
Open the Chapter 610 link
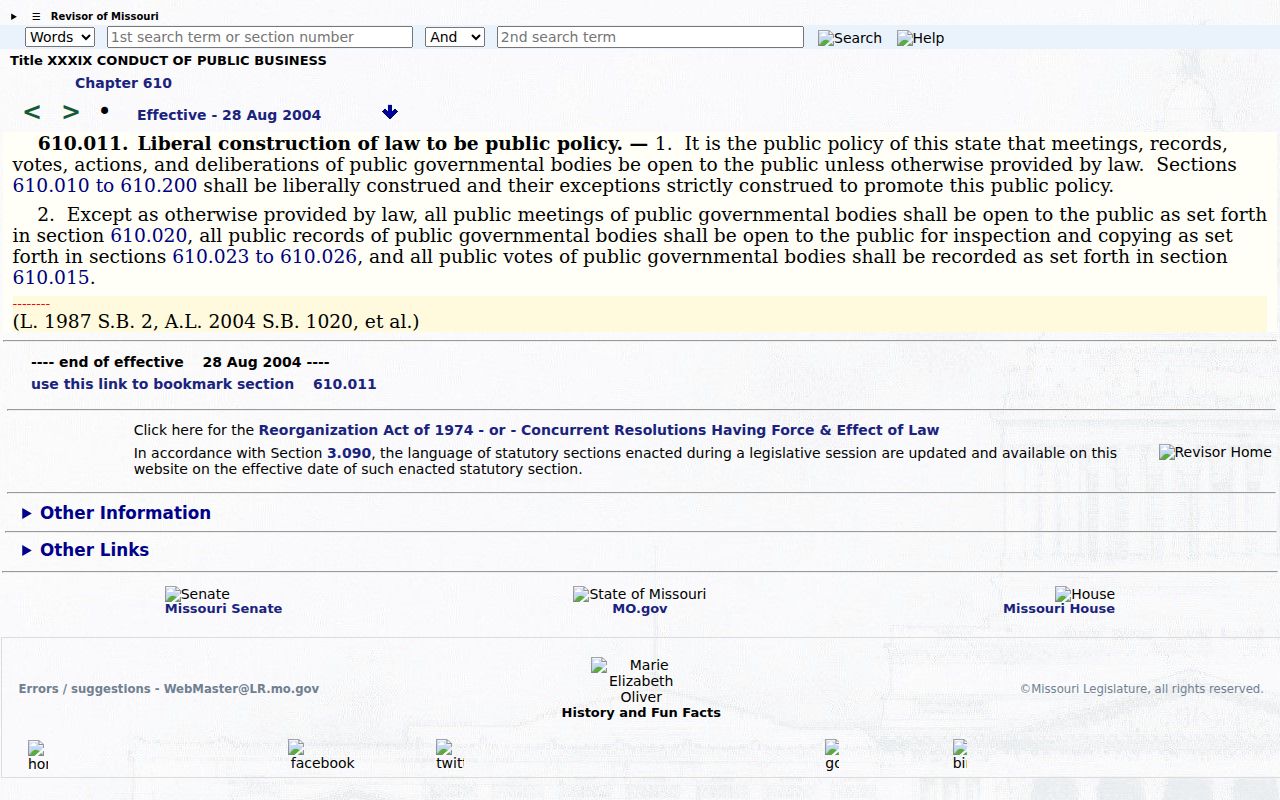click(123, 83)
